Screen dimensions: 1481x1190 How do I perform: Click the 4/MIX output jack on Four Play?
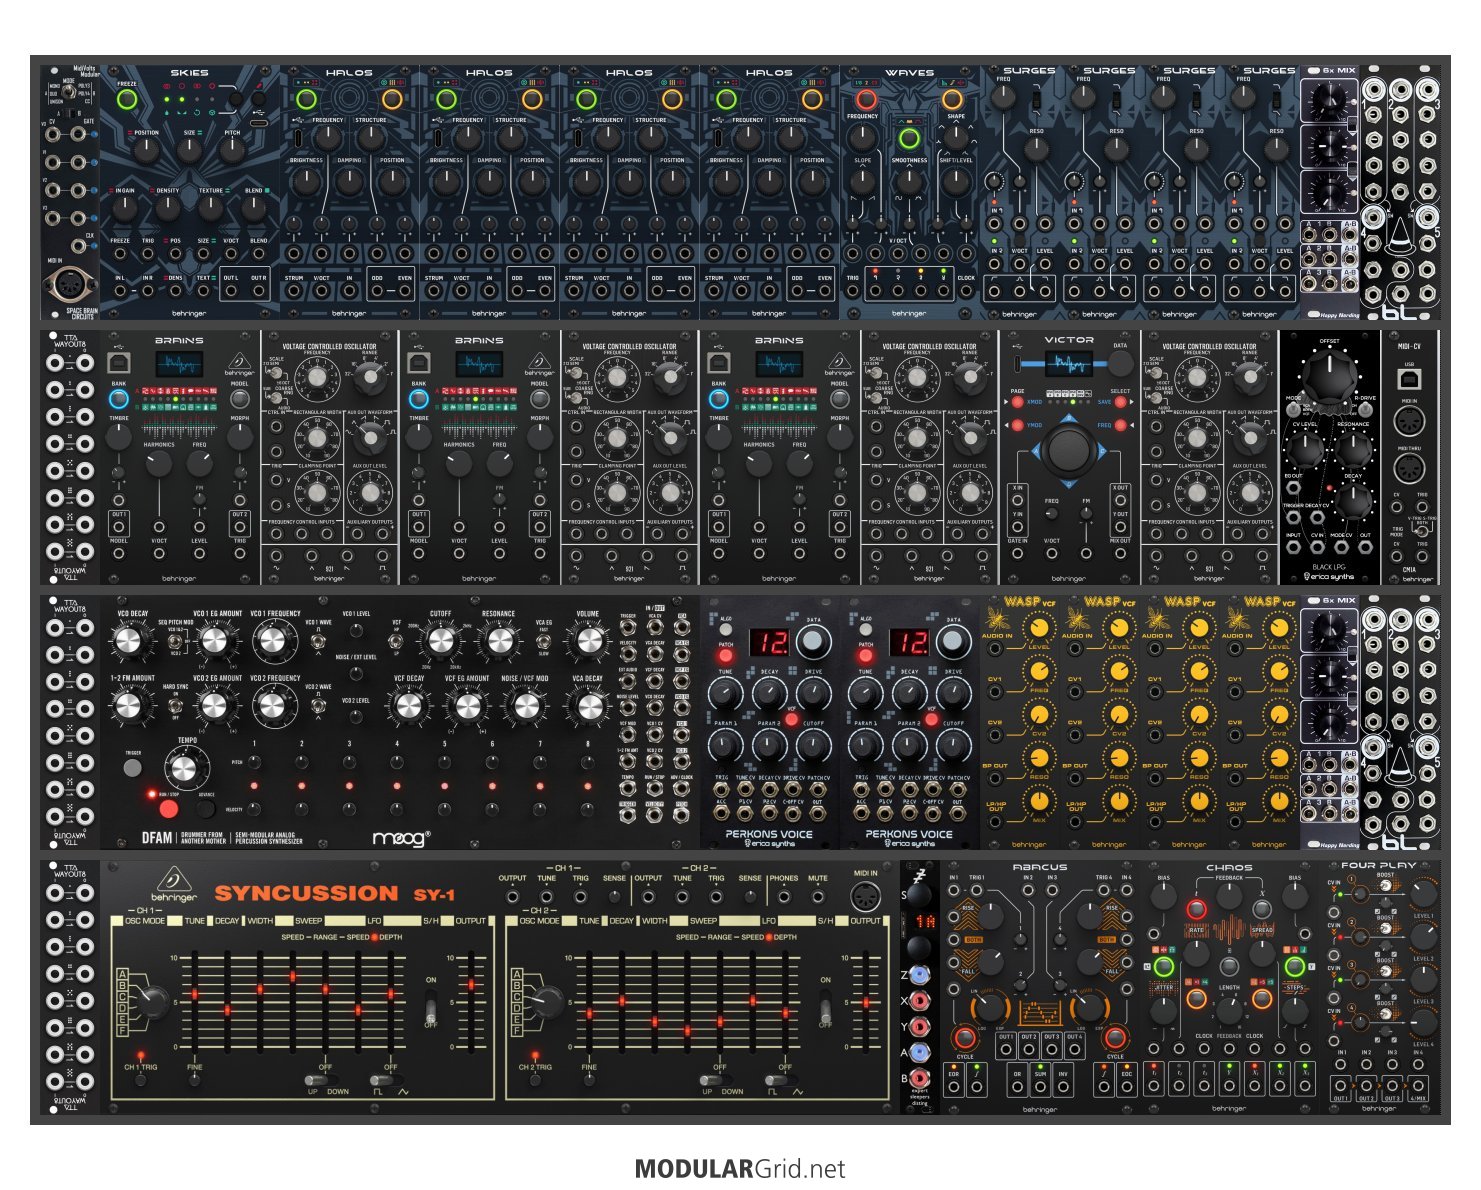pyautogui.click(x=1416, y=1085)
